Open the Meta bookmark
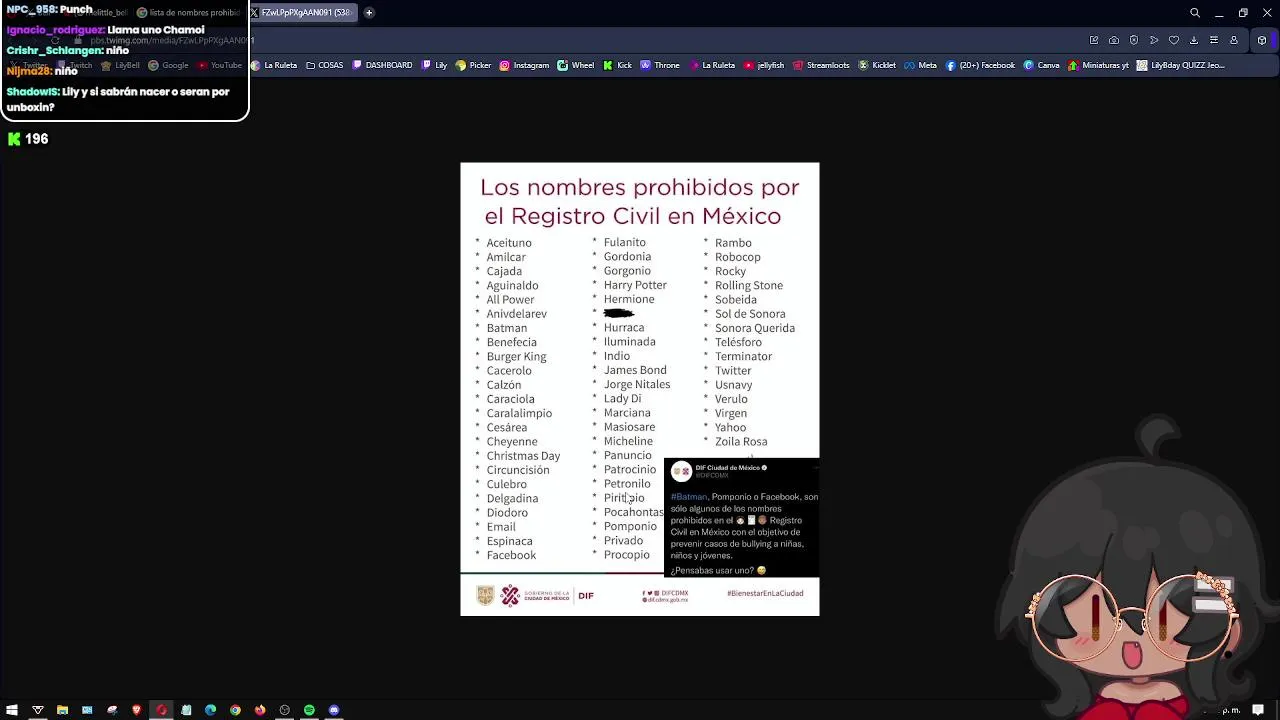The width and height of the screenshot is (1280, 720). pyautogui.click(x=920, y=65)
